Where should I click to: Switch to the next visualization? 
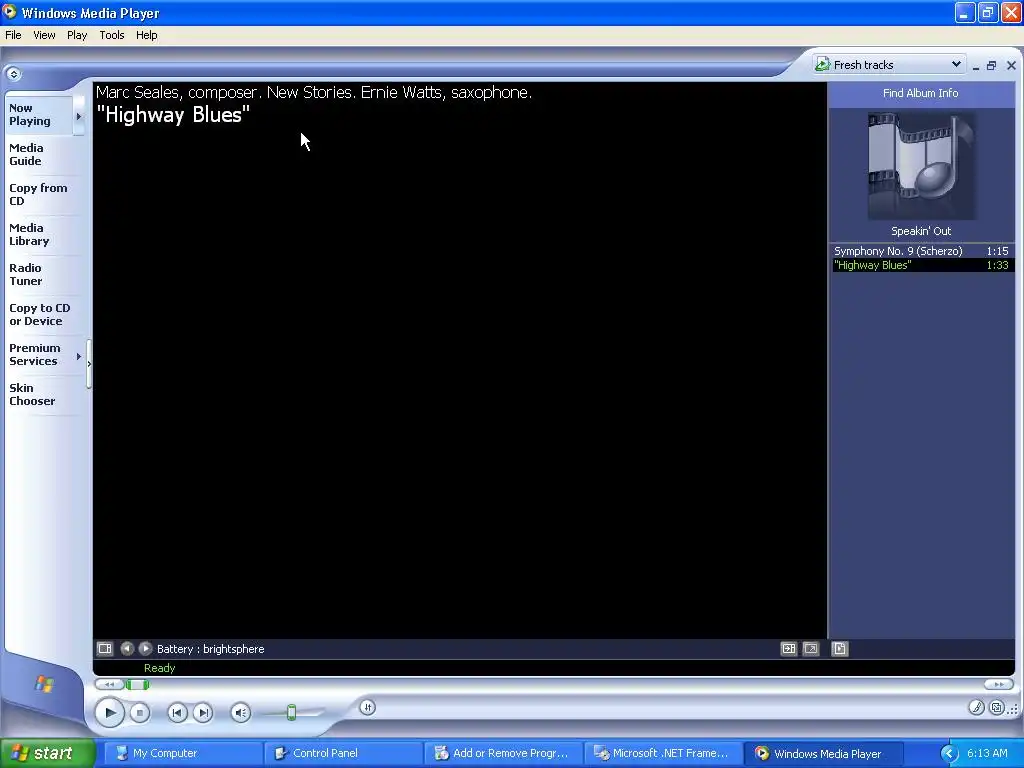tap(145, 648)
